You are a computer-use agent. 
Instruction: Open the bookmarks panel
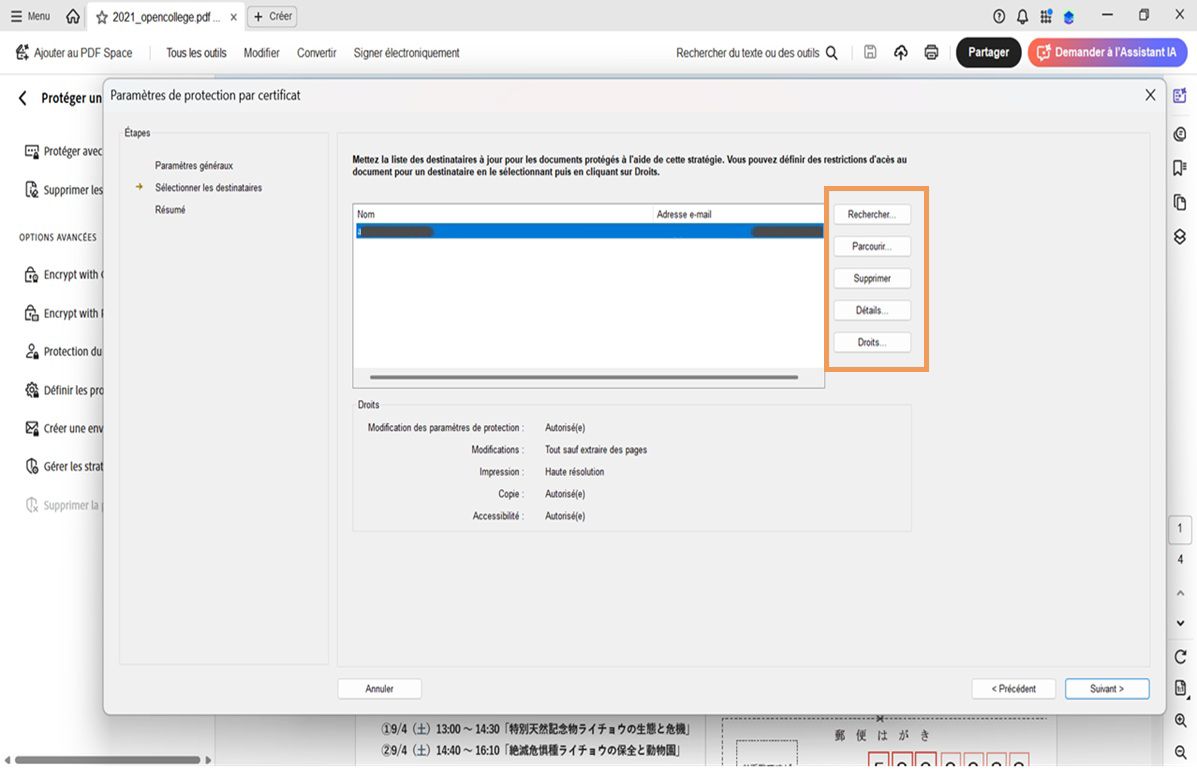pos(1179,167)
